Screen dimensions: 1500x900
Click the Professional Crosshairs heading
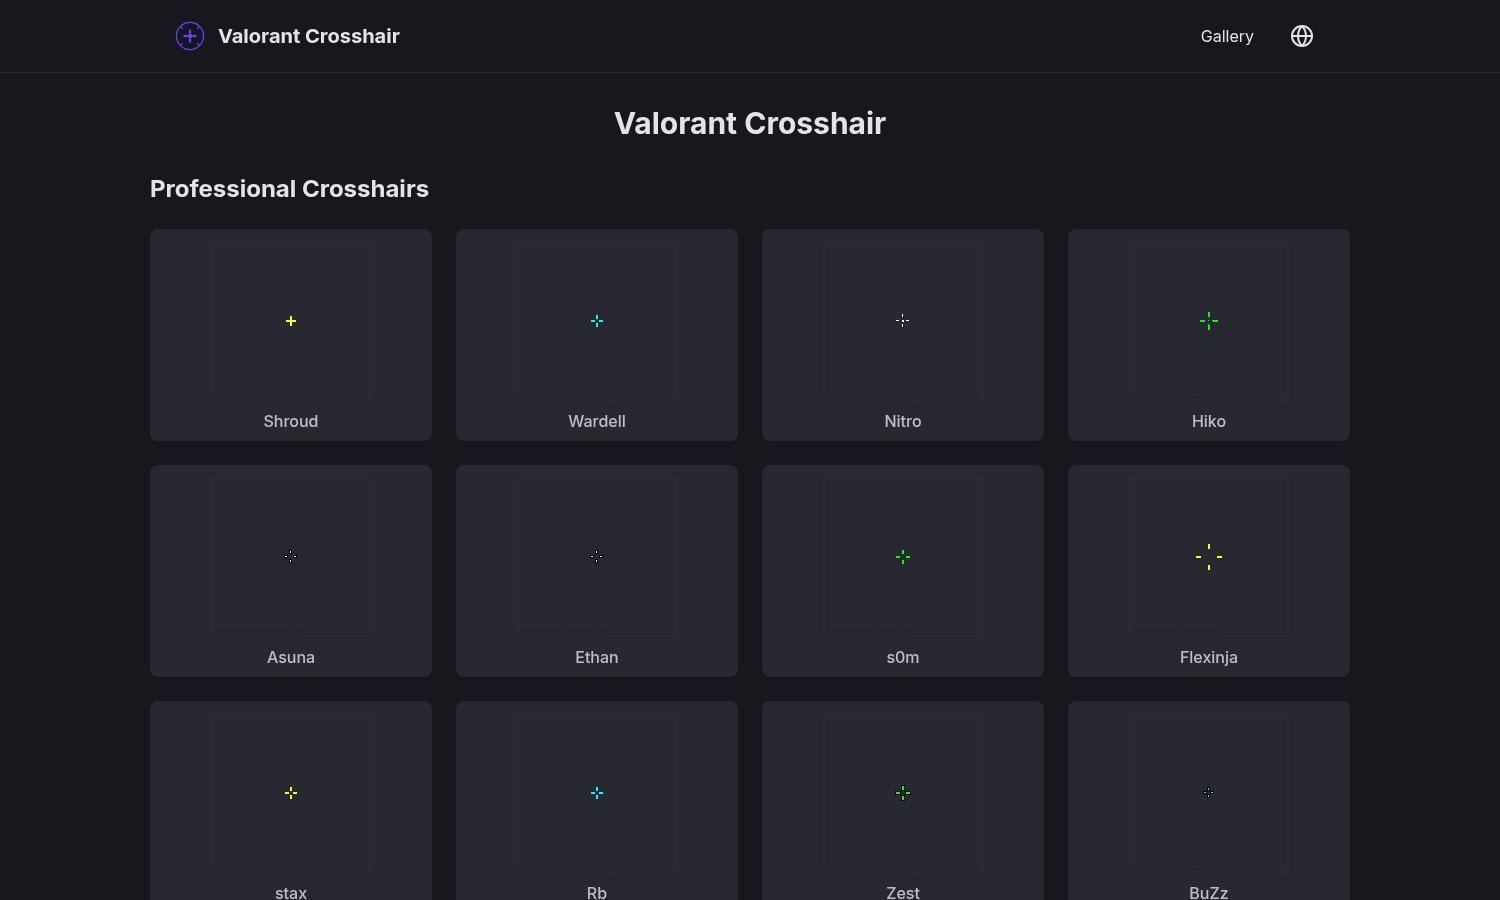point(289,189)
